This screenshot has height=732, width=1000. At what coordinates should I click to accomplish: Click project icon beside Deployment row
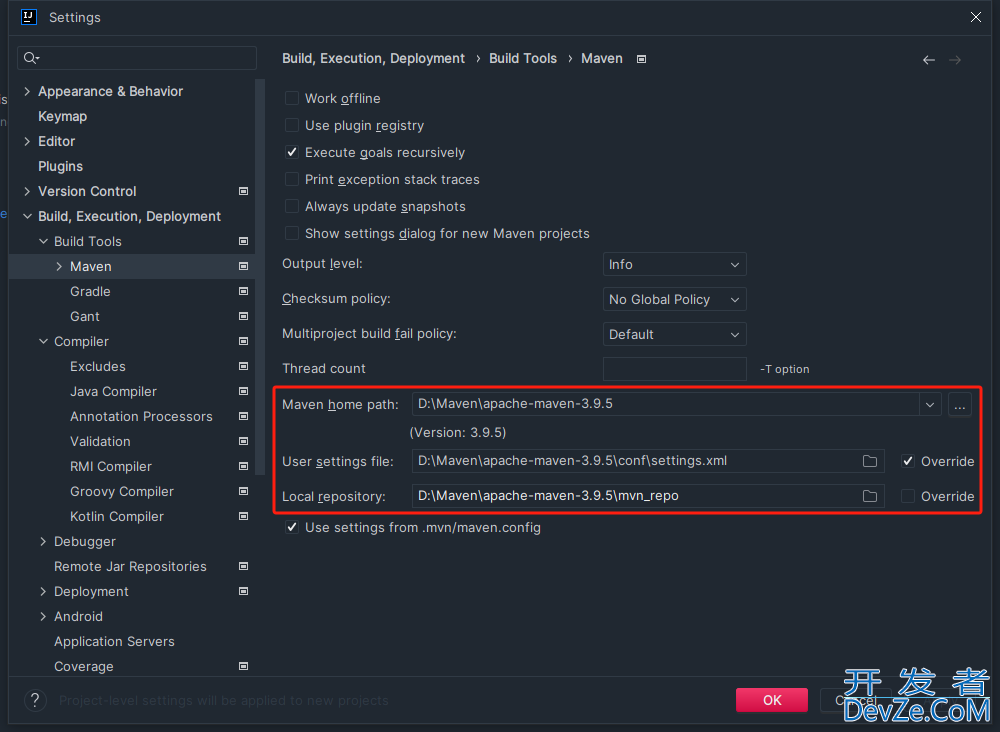coord(243,591)
